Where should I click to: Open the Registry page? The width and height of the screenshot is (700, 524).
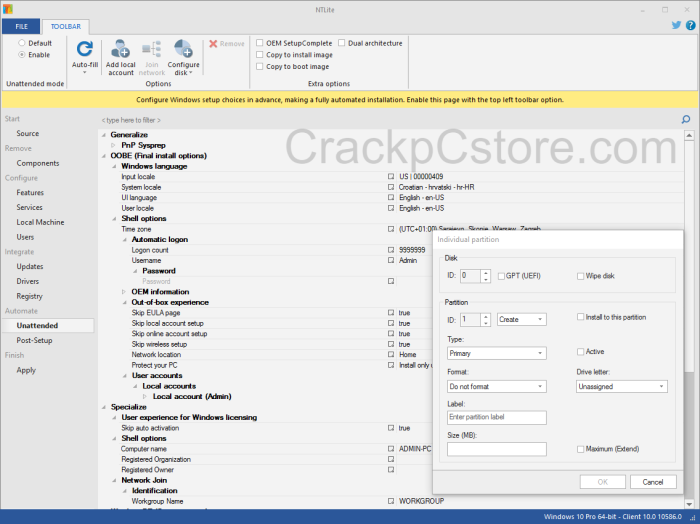tap(29, 296)
